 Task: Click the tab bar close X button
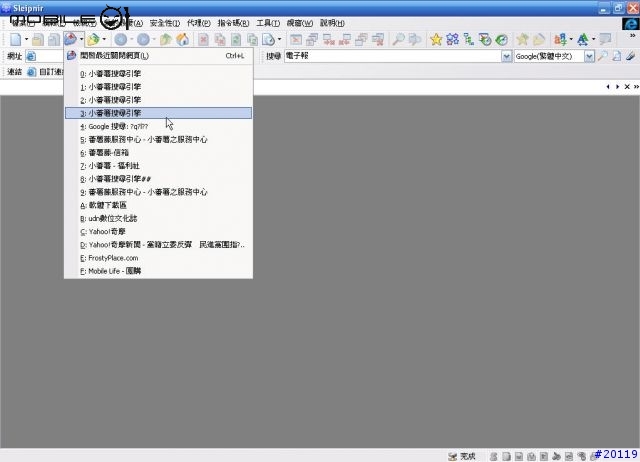pyautogui.click(x=627, y=87)
